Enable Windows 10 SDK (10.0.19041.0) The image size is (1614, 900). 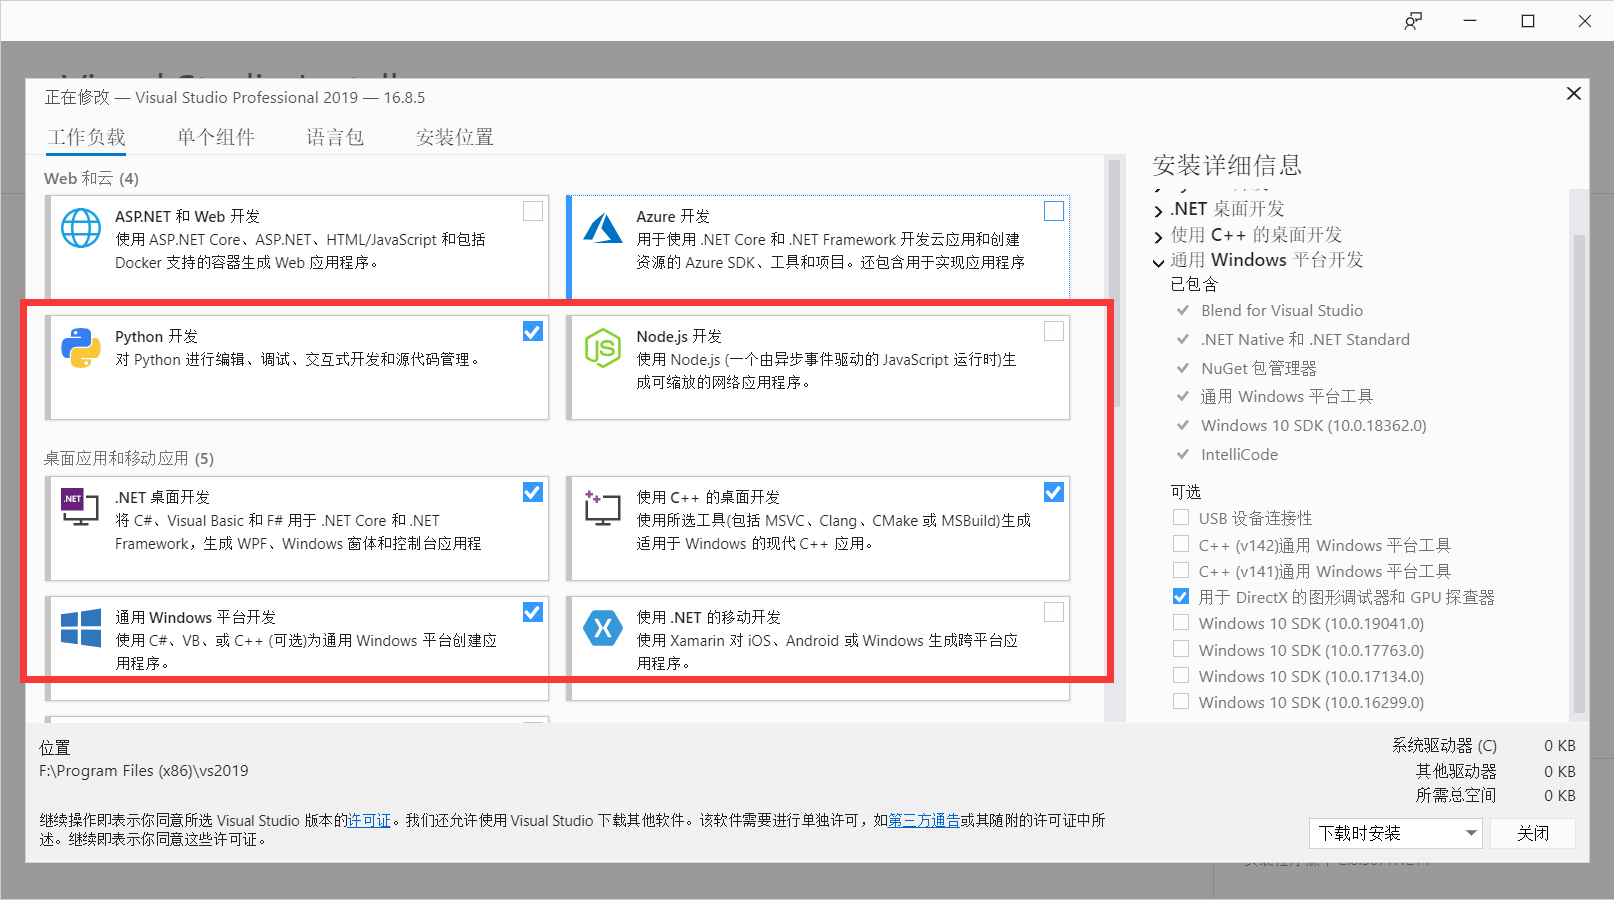[1180, 622]
